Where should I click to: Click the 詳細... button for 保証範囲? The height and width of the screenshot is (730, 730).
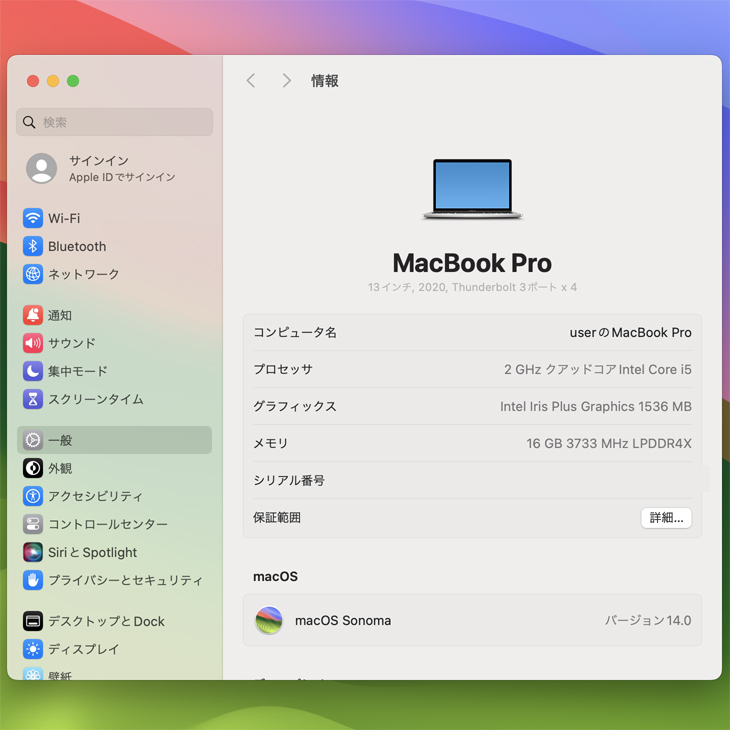(666, 518)
